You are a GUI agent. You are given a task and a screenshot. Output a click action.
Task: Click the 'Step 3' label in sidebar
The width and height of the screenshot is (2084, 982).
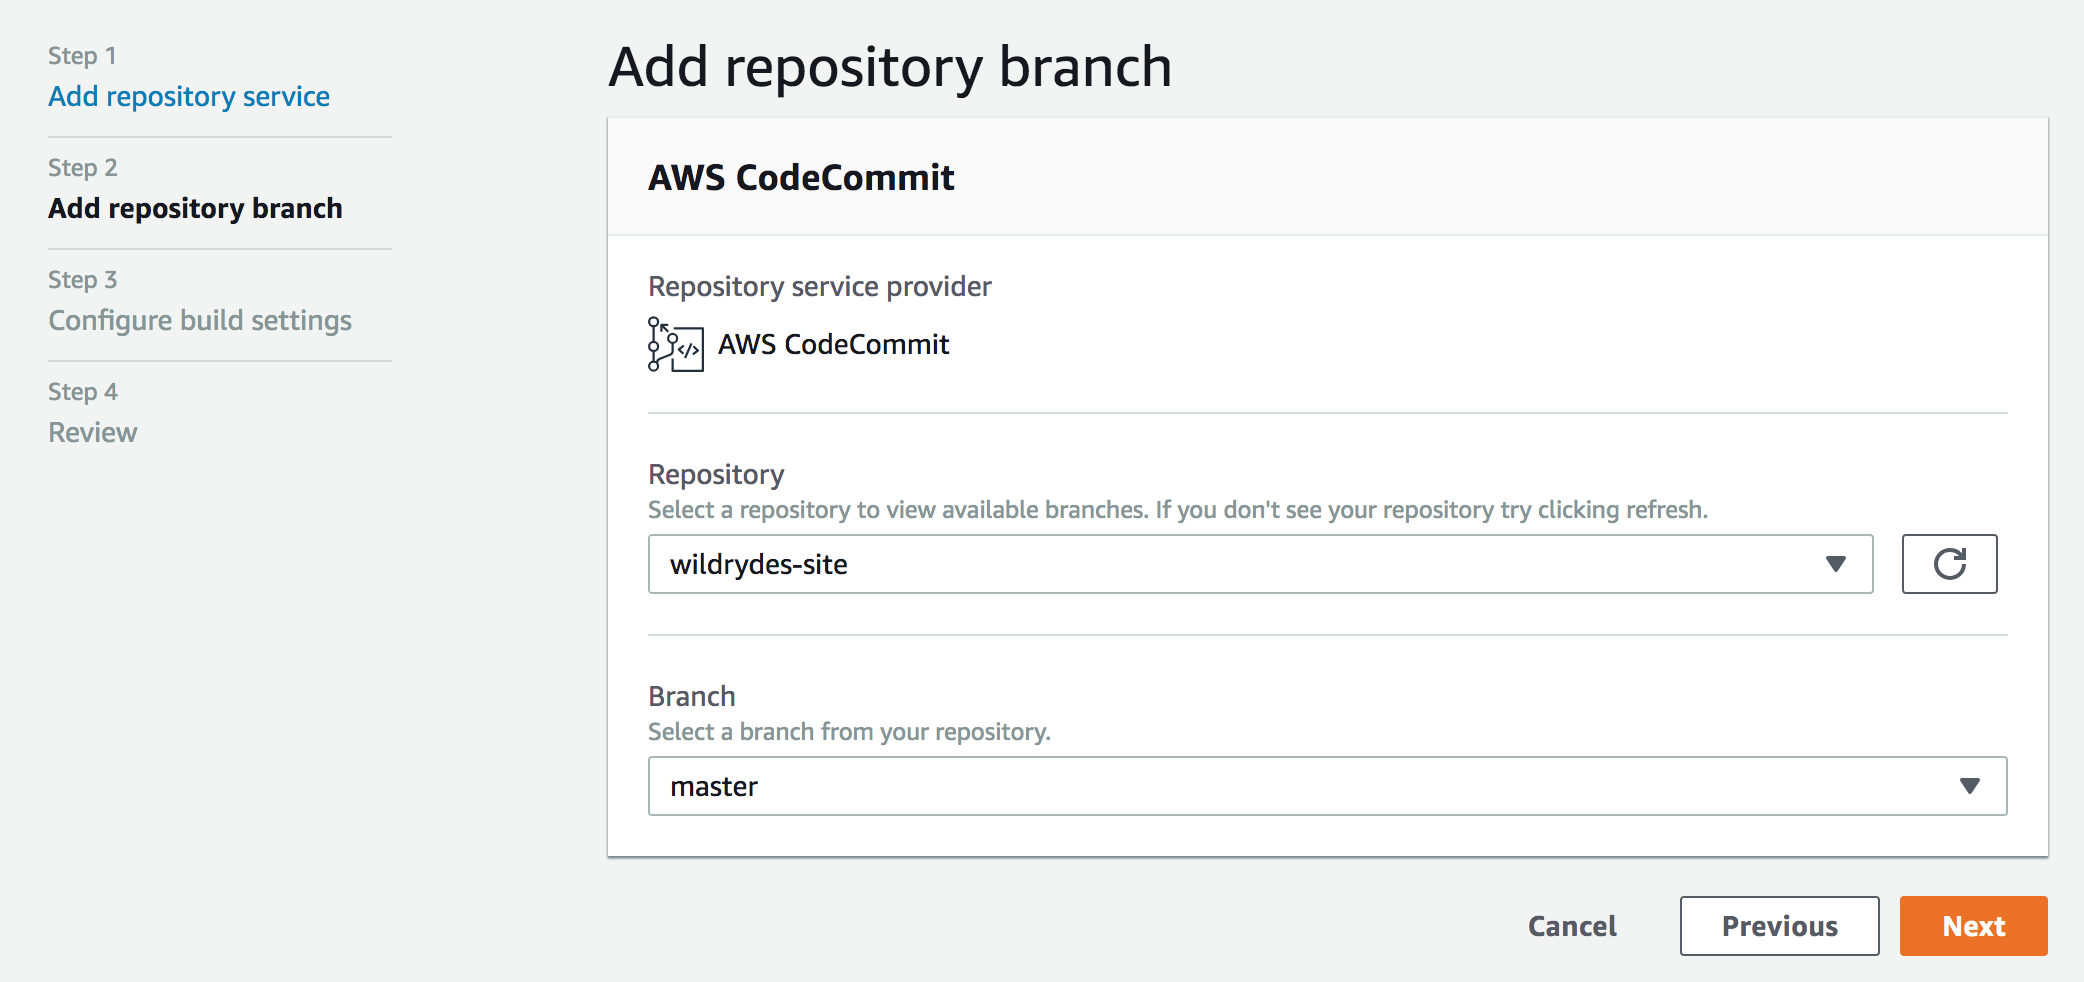pyautogui.click(x=83, y=280)
